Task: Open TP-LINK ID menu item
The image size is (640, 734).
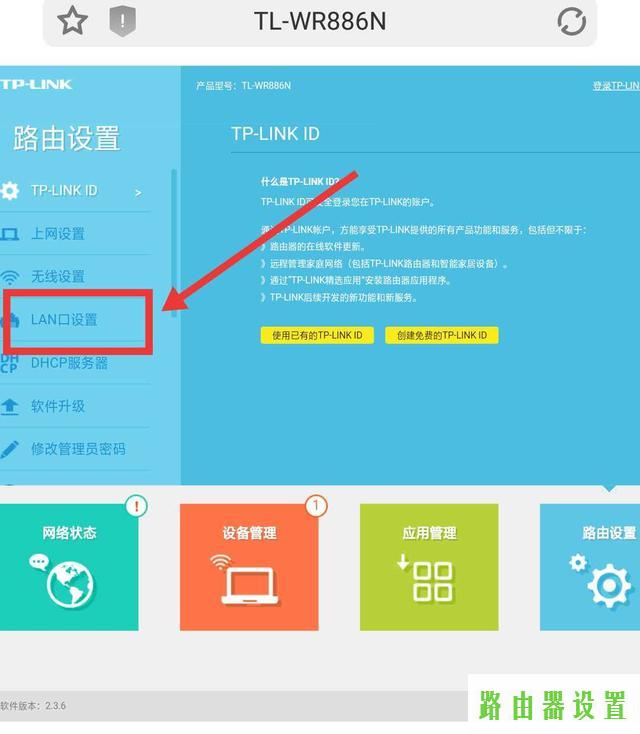Action: click(x=64, y=191)
